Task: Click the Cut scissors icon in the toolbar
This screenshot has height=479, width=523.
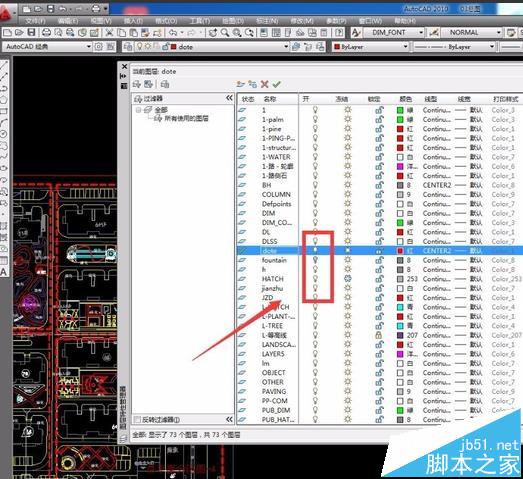Action: coord(109,32)
